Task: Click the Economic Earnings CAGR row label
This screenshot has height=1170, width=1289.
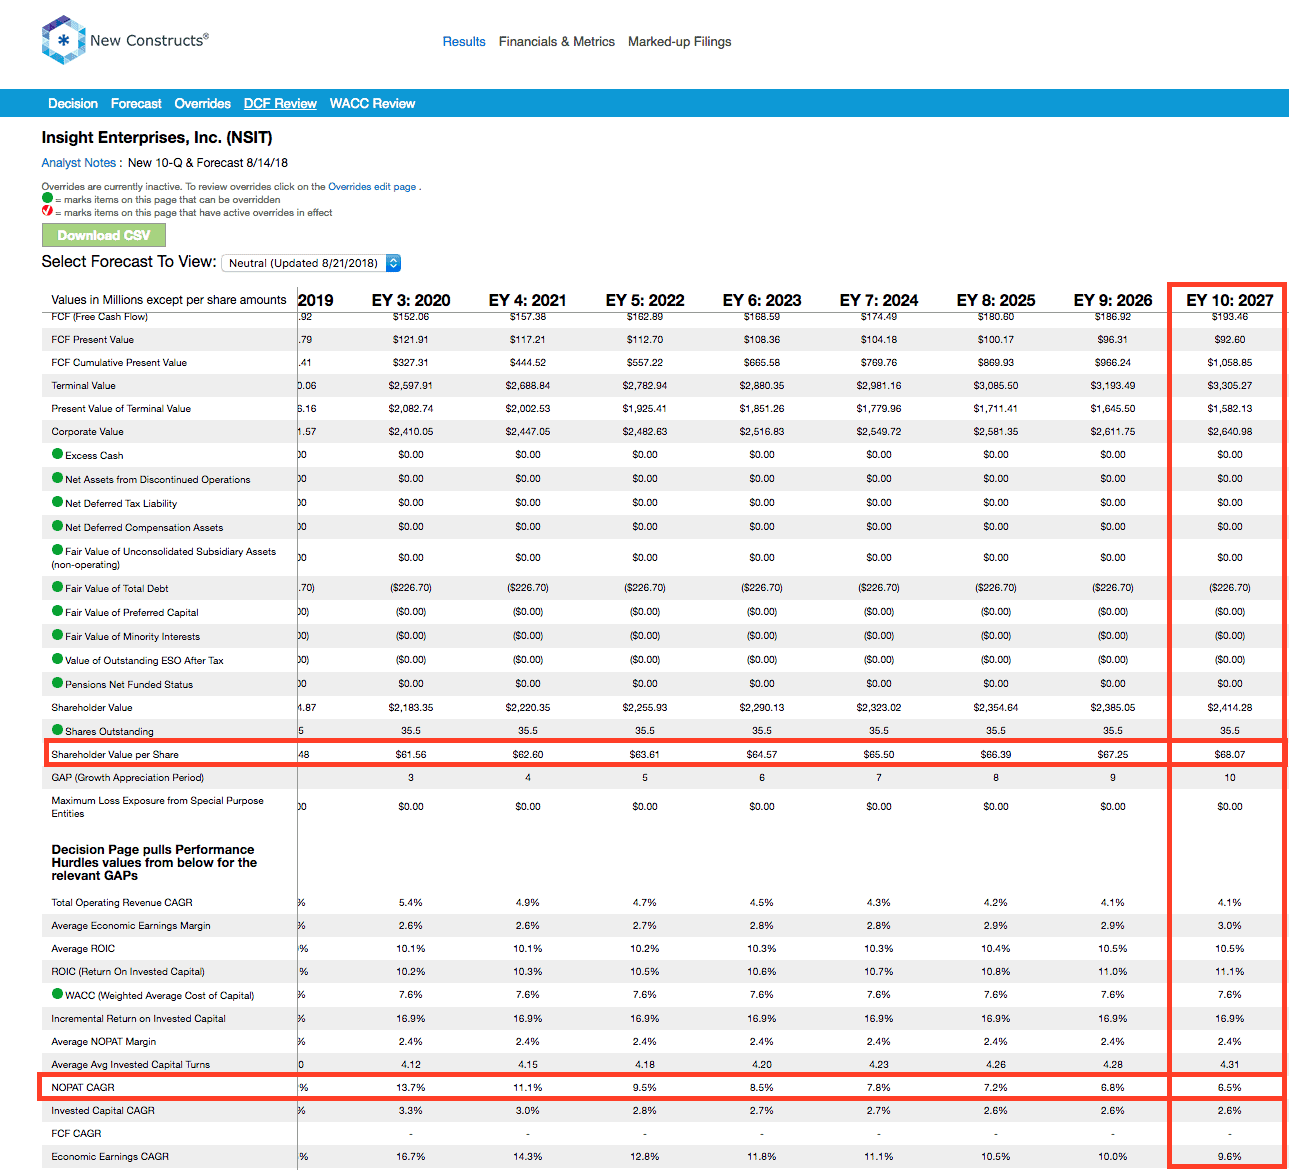Action: 110,1157
